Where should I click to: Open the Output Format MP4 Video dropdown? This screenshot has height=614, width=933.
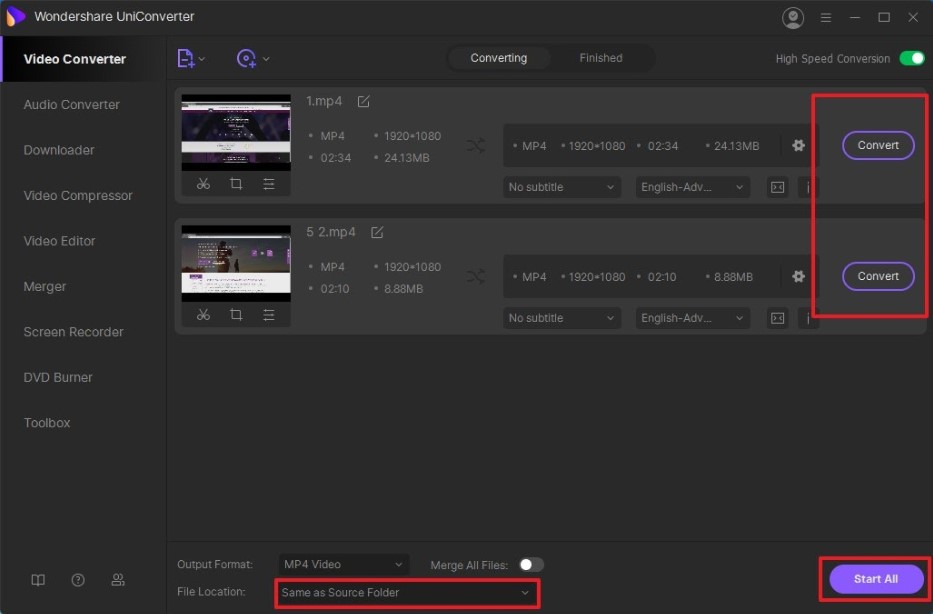coord(343,564)
